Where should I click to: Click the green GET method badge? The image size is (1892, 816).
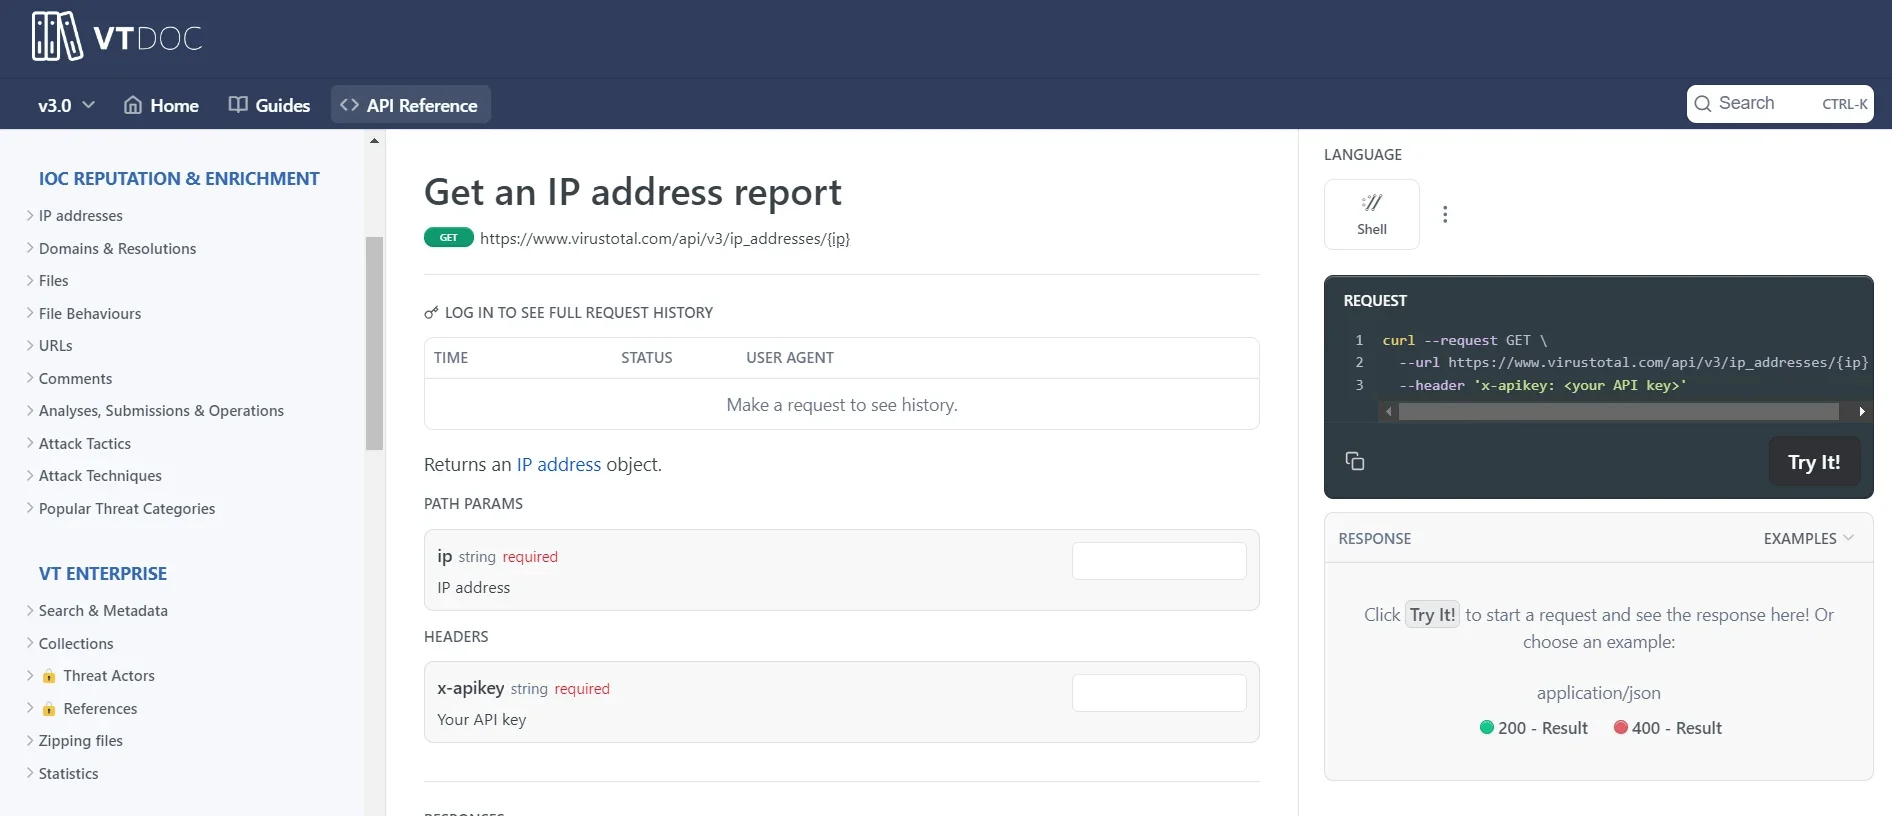pos(449,238)
